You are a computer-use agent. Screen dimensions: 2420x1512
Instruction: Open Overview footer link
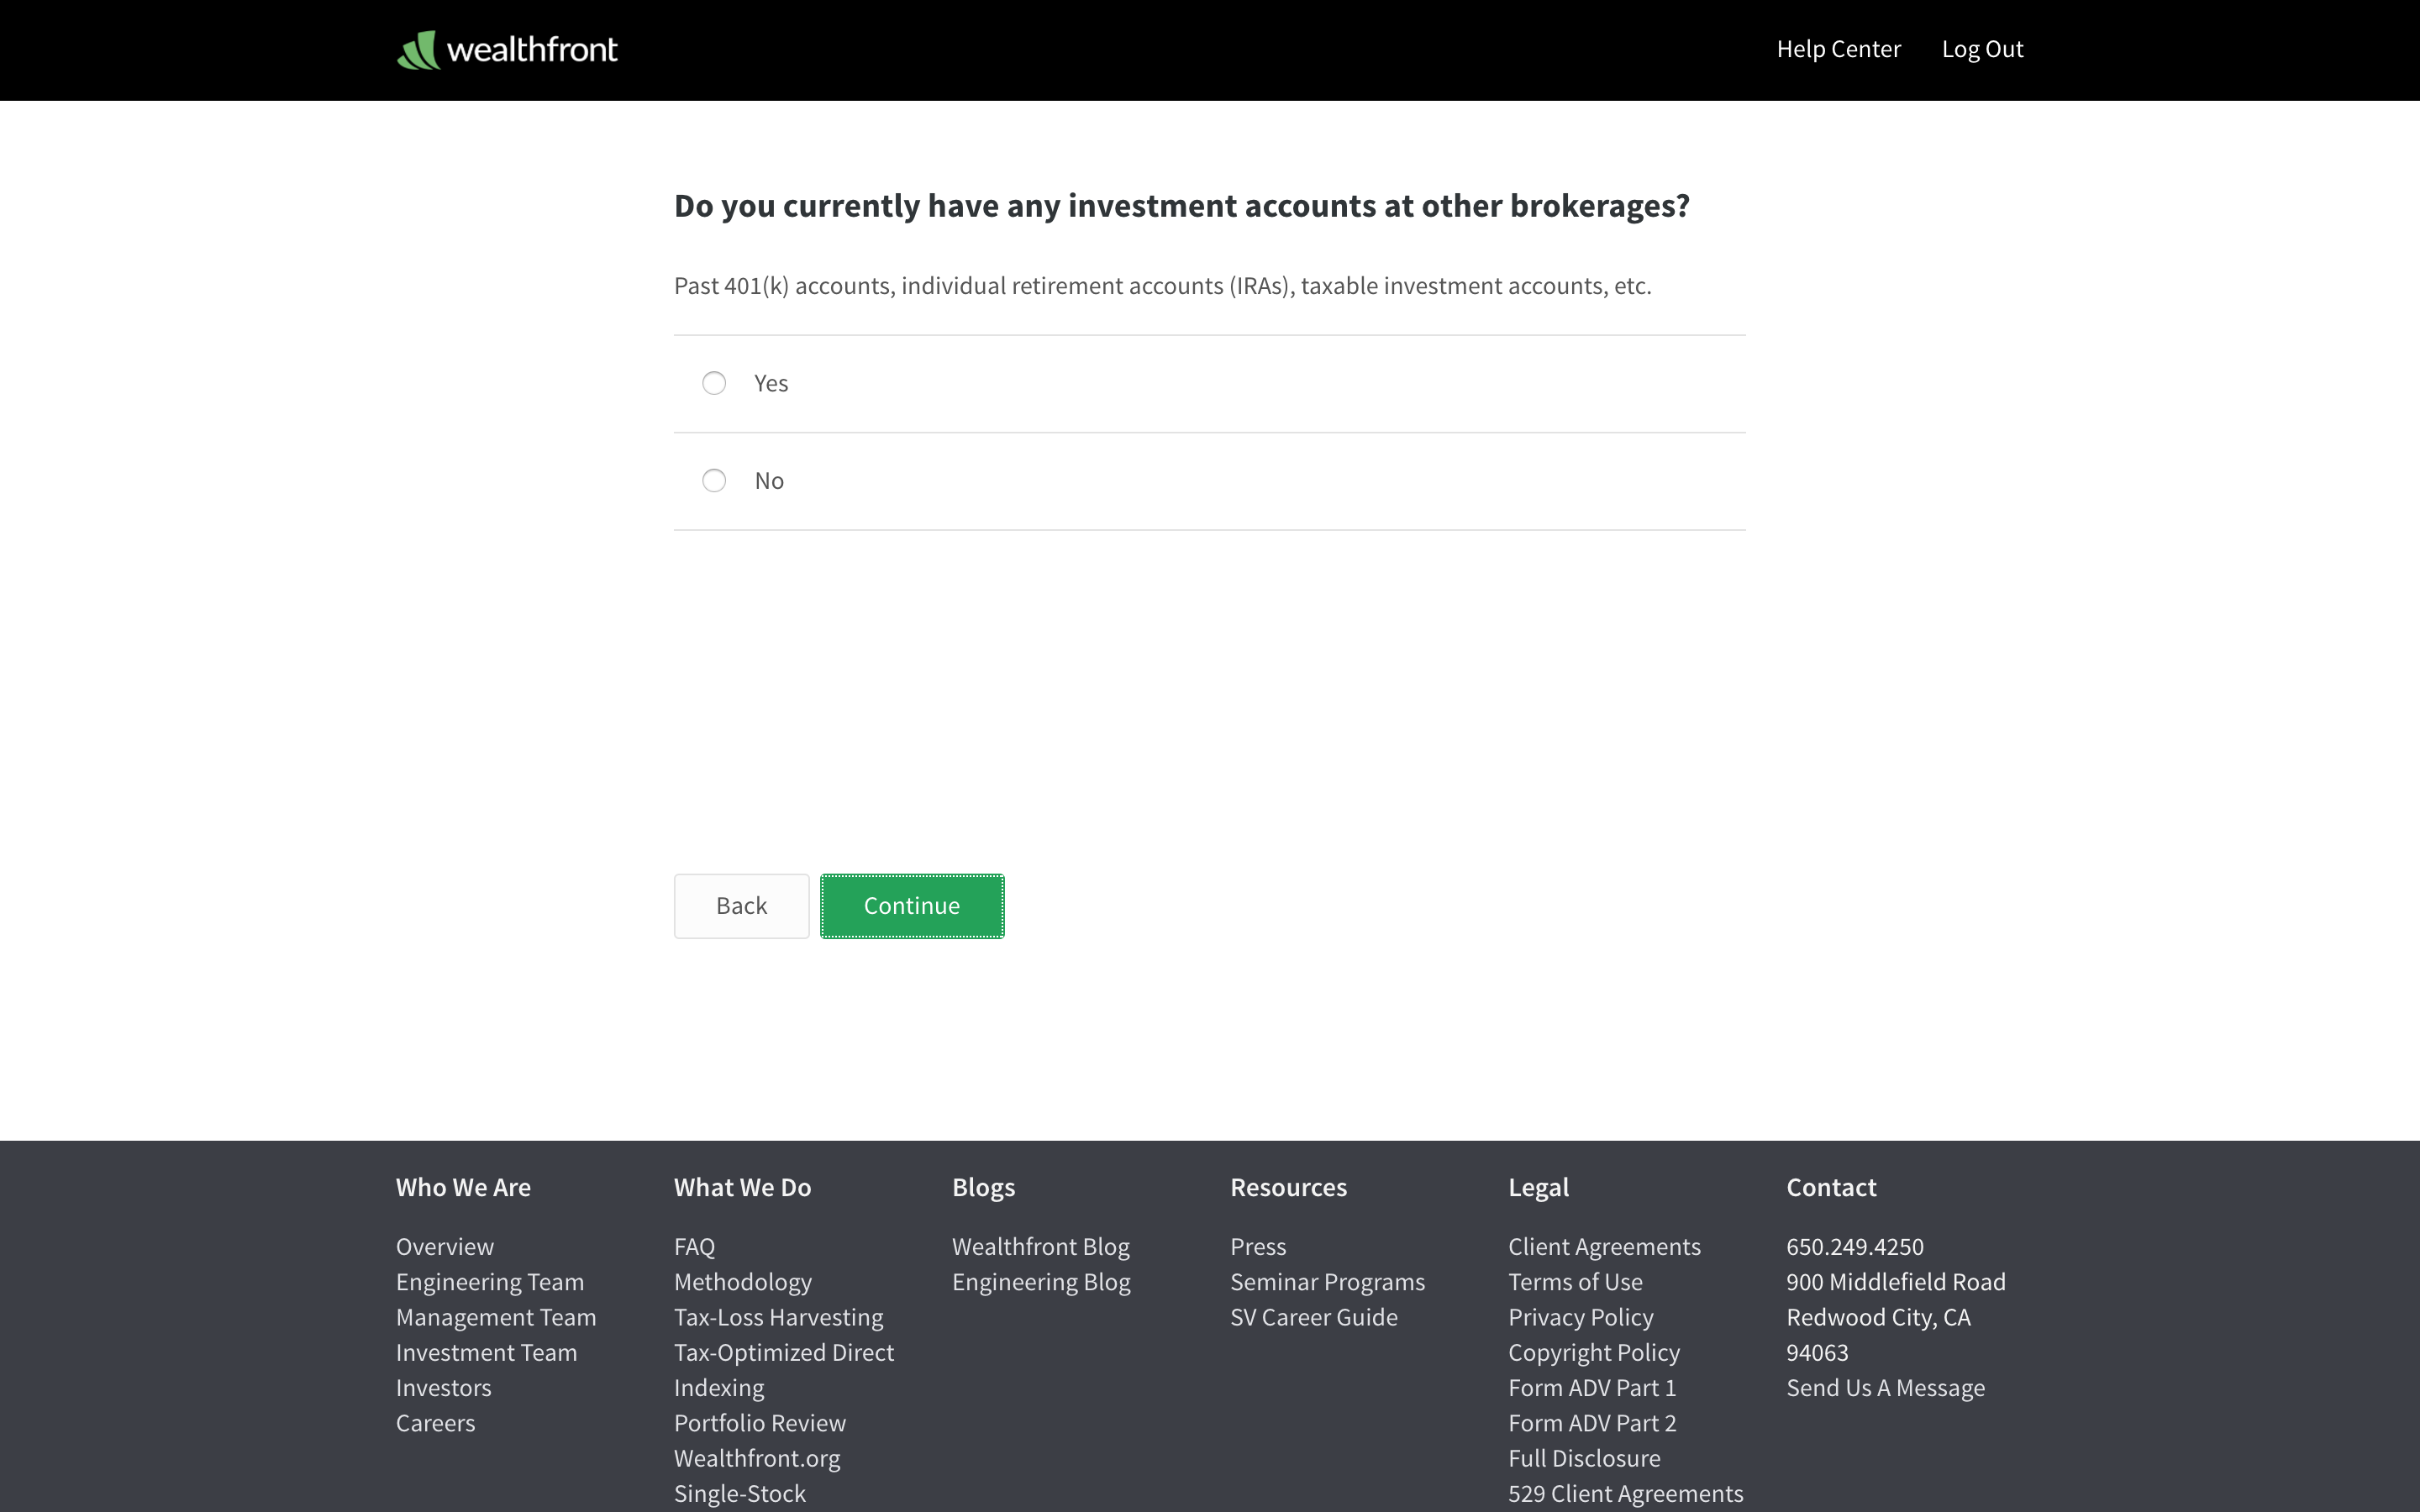[445, 1246]
